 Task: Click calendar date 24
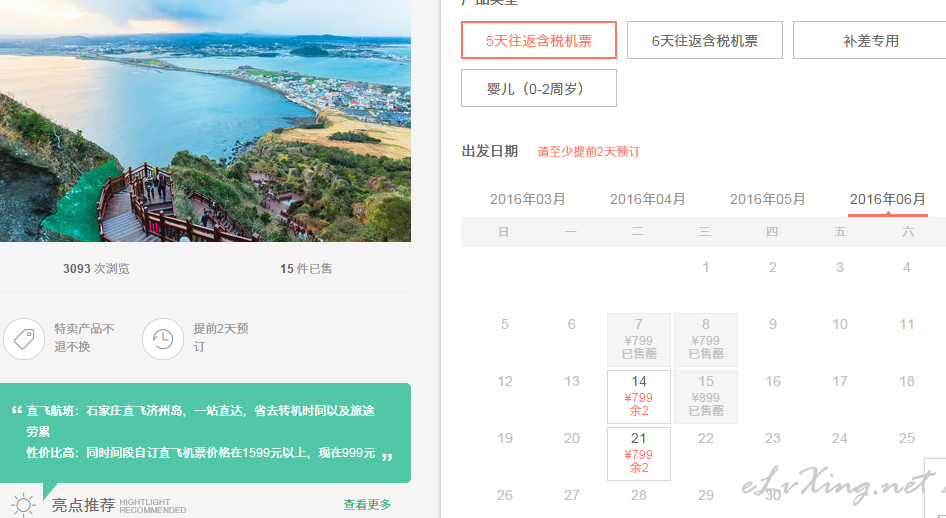click(840, 438)
